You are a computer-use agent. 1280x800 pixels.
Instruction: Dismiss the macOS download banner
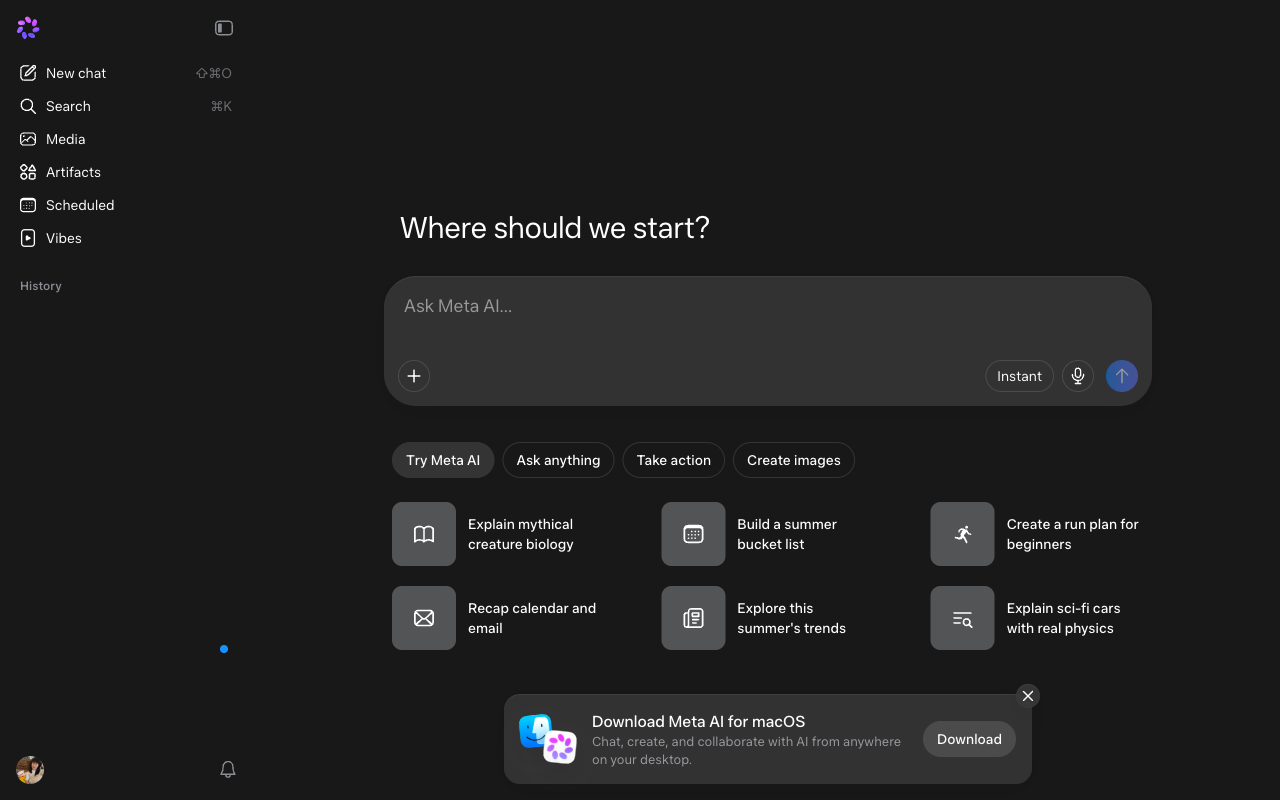pyautogui.click(x=1028, y=696)
